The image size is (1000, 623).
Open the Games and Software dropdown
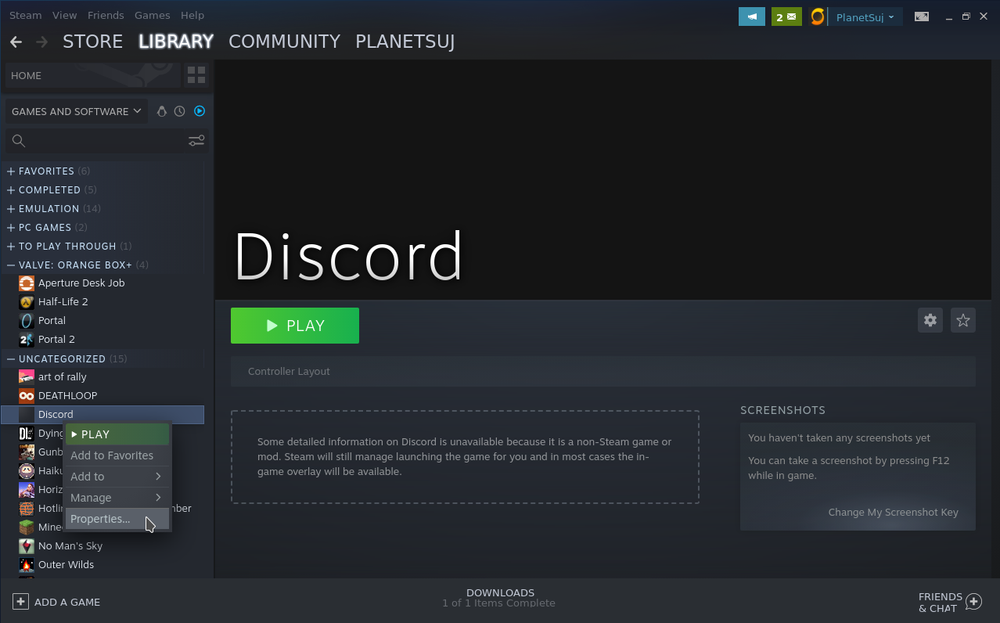coord(77,111)
